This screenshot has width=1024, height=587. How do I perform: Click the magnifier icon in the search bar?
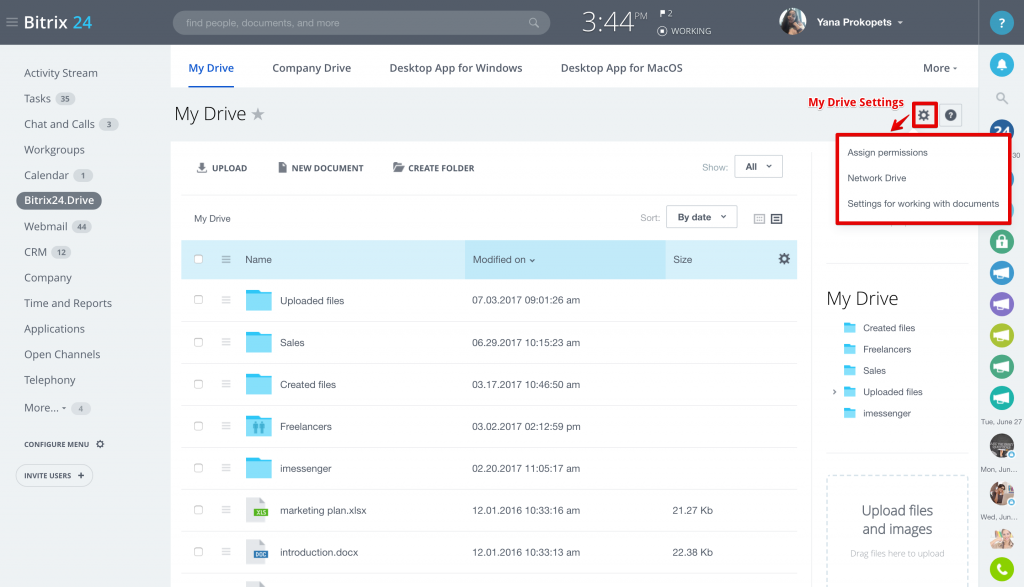534,23
